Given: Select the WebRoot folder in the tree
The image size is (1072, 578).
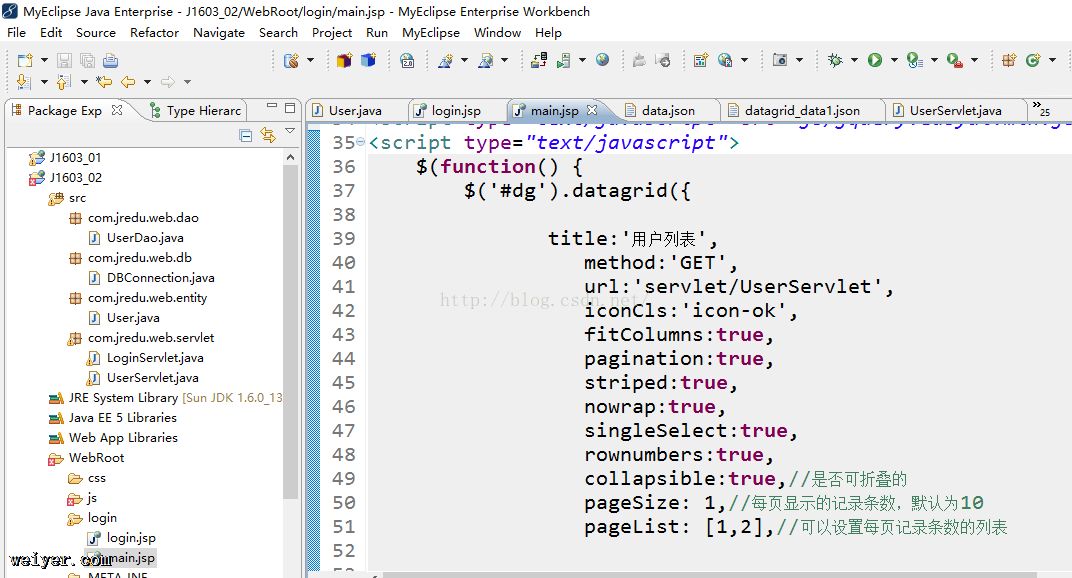Looking at the screenshot, I should click(x=96, y=458).
